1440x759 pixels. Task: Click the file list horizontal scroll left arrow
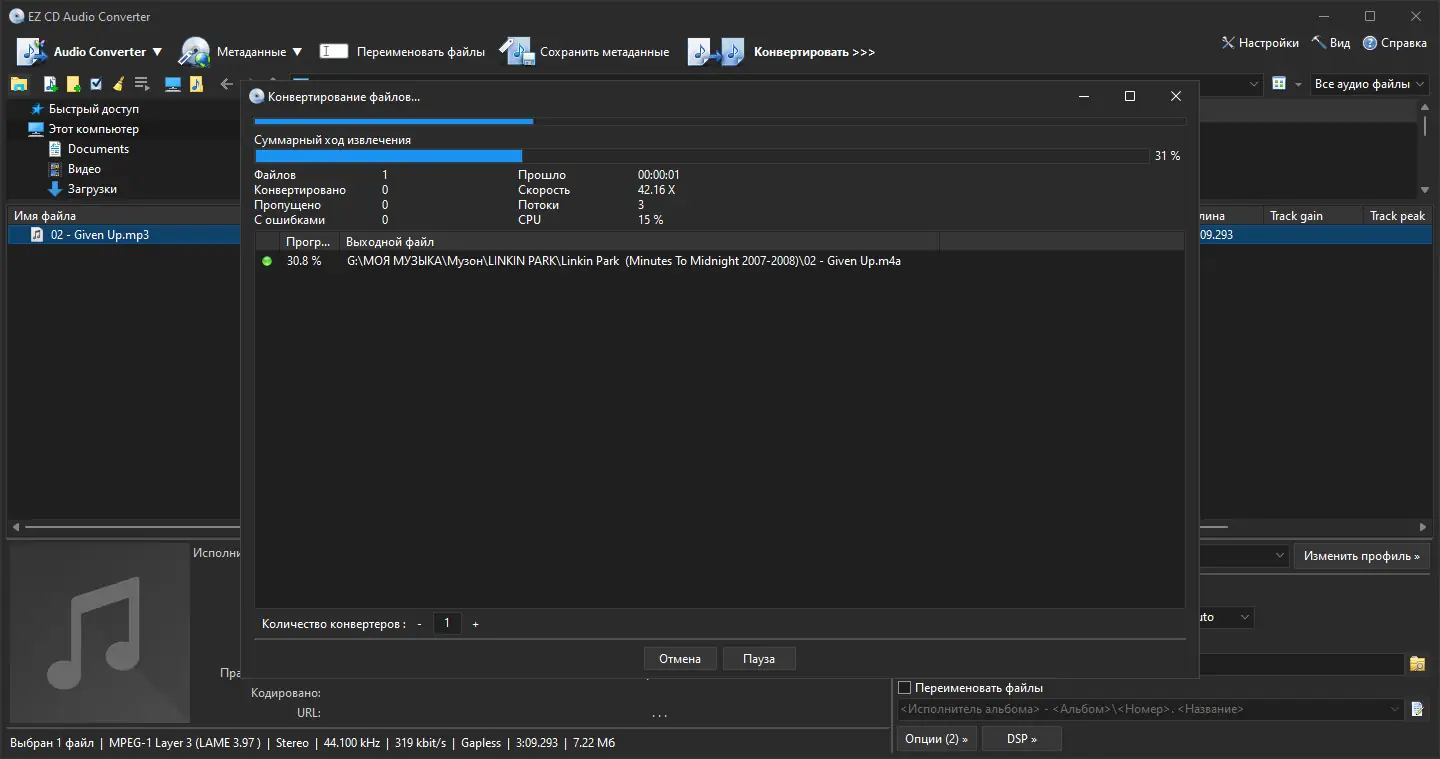point(15,527)
